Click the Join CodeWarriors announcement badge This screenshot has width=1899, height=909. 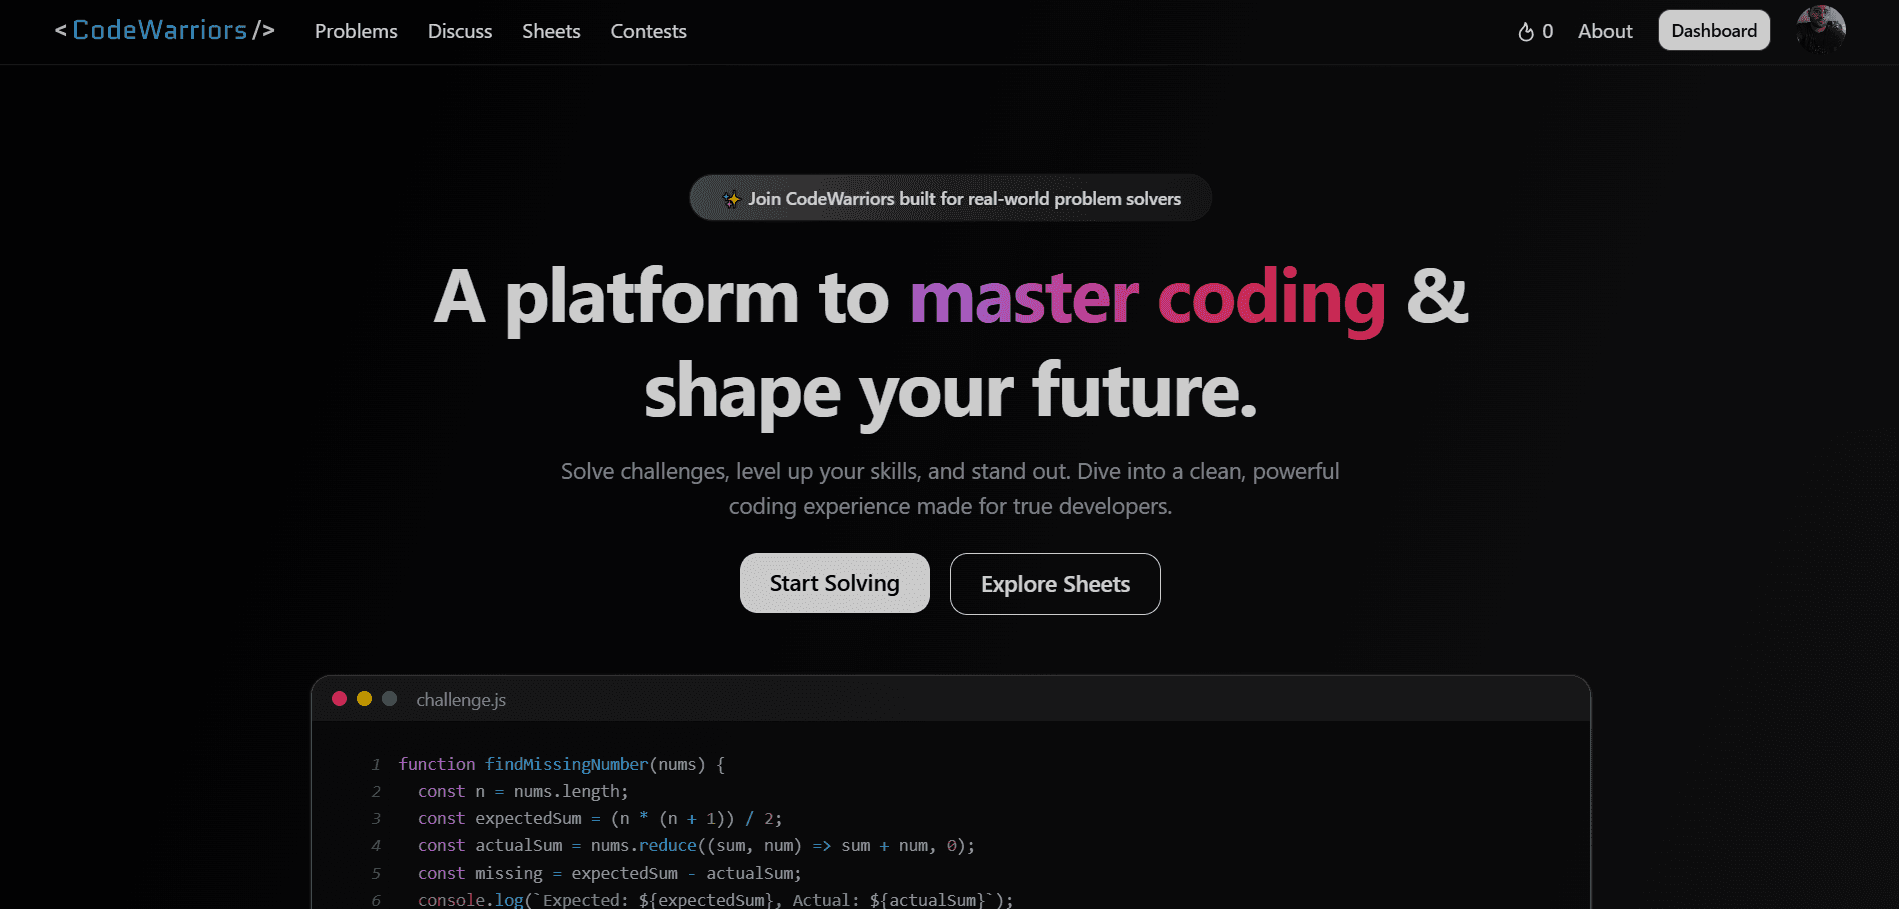949,197
